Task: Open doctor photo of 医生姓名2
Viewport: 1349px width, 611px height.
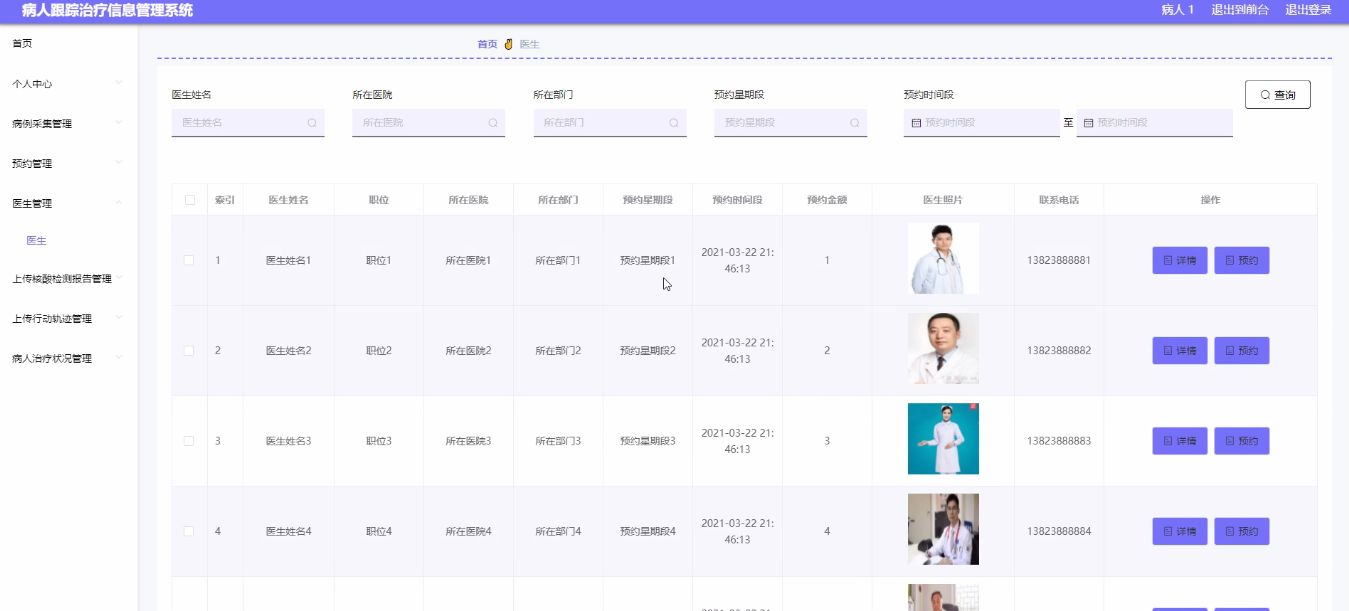Action: pos(943,349)
